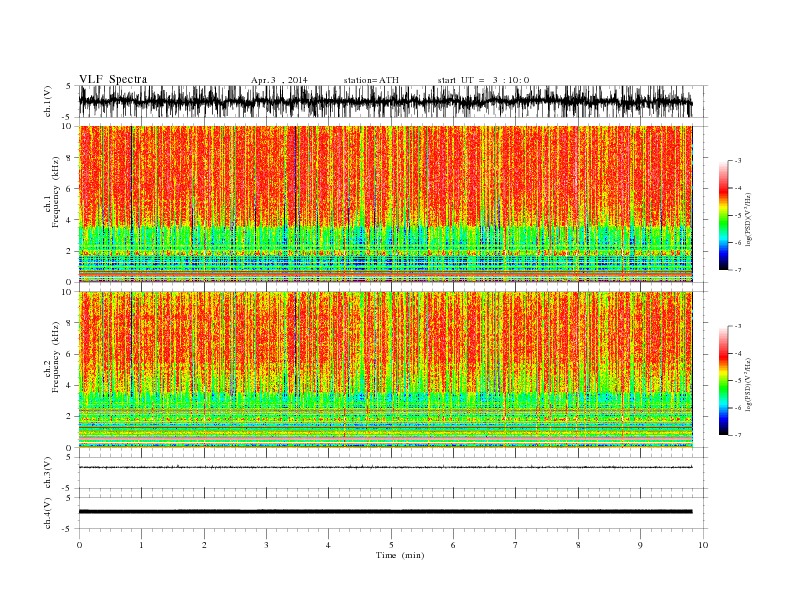The width and height of the screenshot is (792, 612).
Task: Click inside the ch.2 spectrogram panel
Action: [x=385, y=370]
